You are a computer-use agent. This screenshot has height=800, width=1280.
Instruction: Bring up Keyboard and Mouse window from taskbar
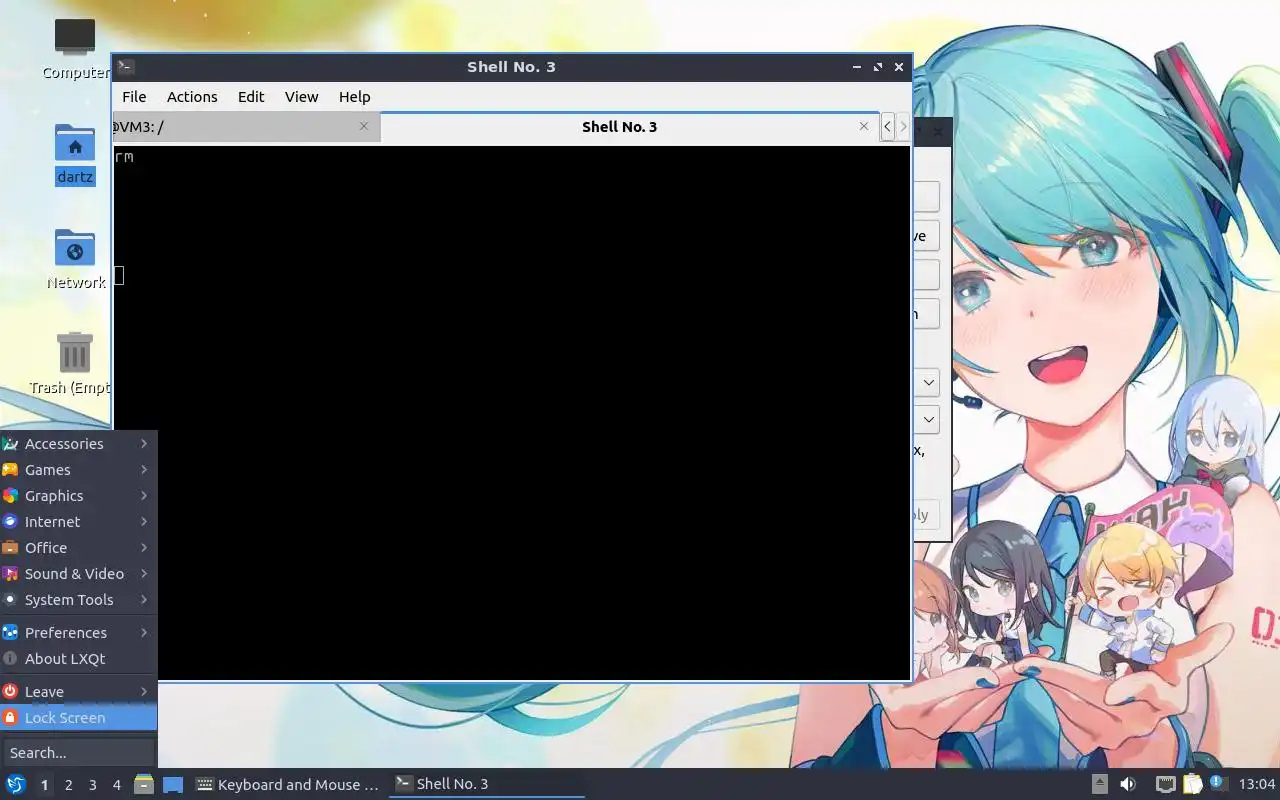click(x=287, y=784)
